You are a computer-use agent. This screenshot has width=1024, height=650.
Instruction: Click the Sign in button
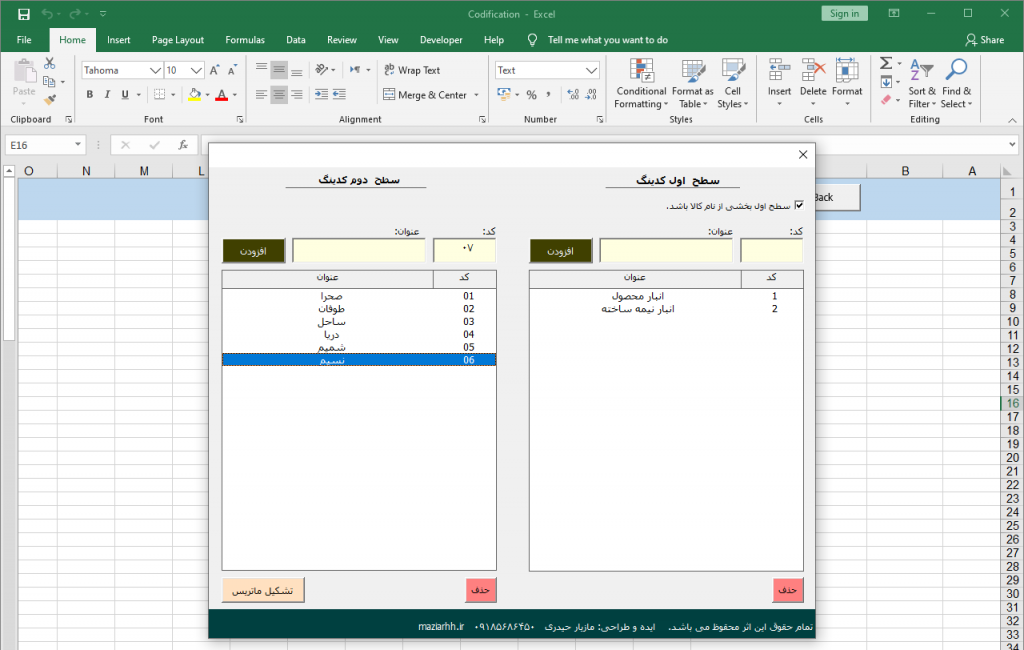pyautogui.click(x=844, y=13)
